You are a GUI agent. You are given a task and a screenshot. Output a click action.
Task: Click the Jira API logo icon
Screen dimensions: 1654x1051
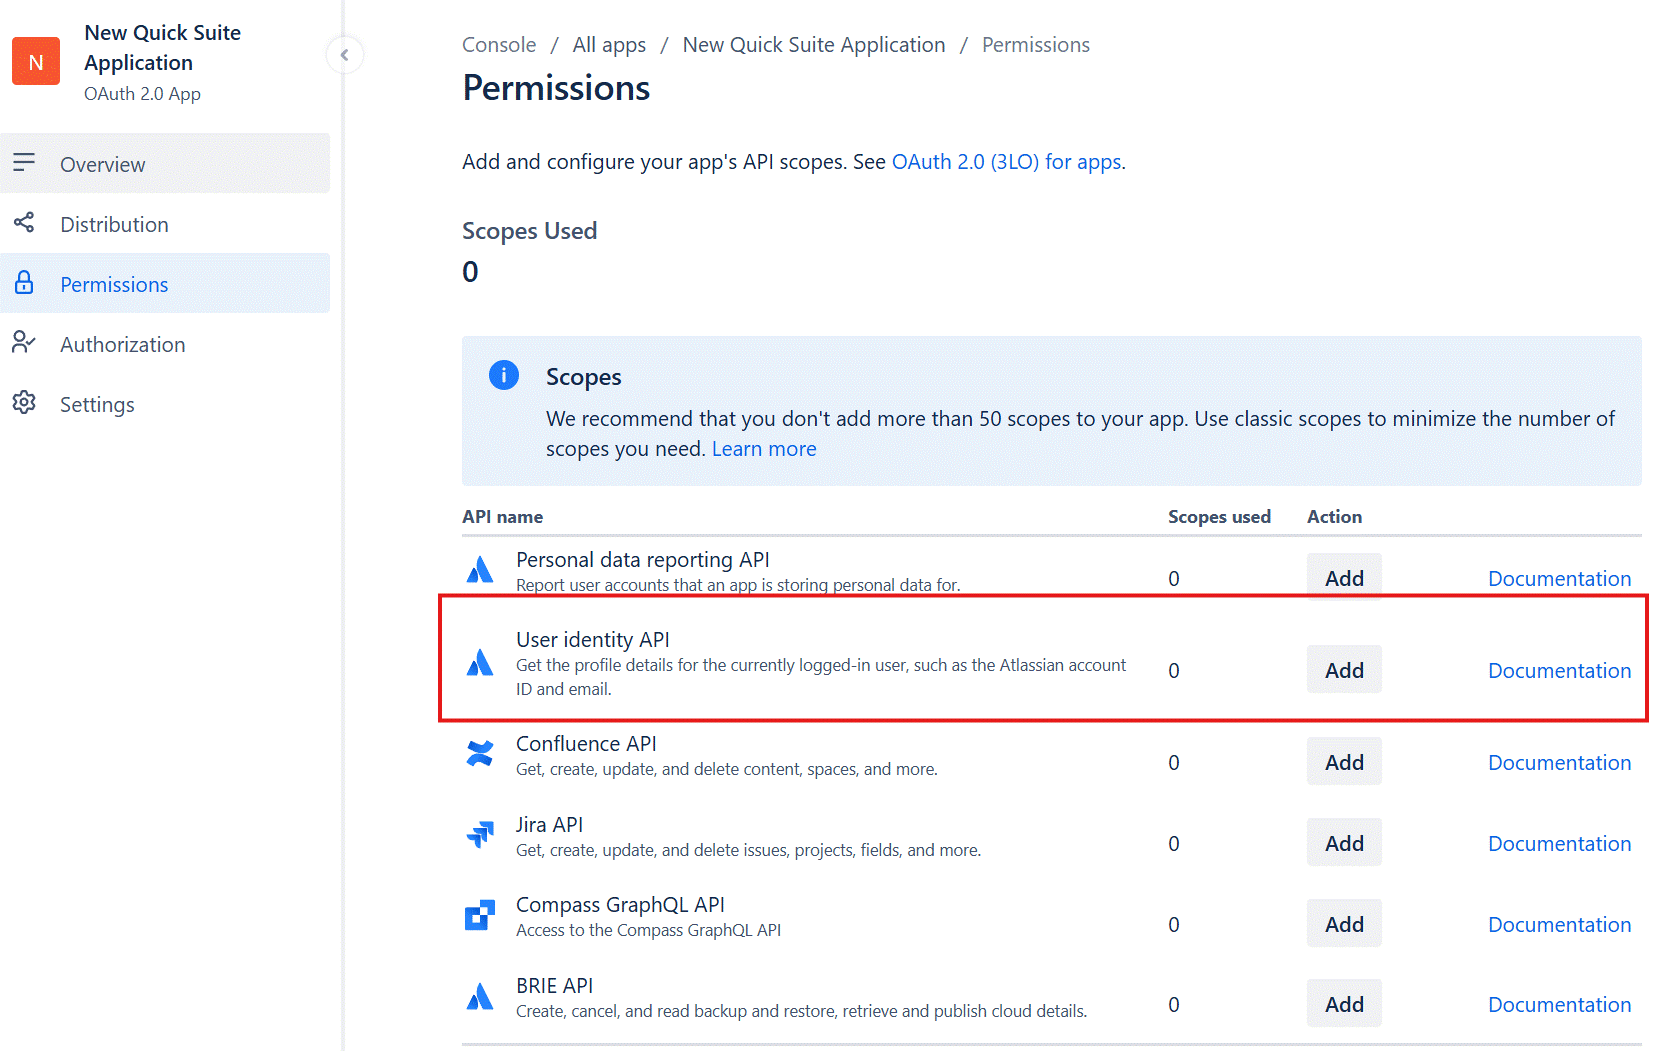[x=480, y=834]
